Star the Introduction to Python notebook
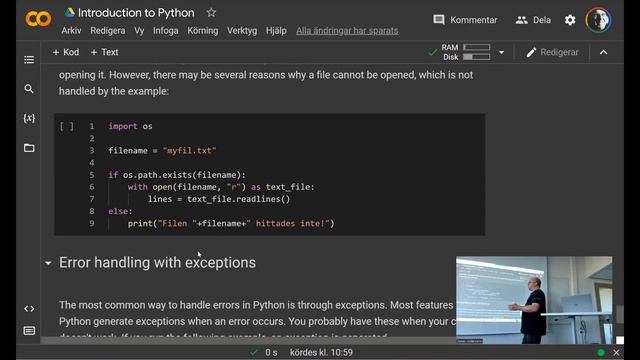The width and height of the screenshot is (640, 360). pyautogui.click(x=211, y=13)
